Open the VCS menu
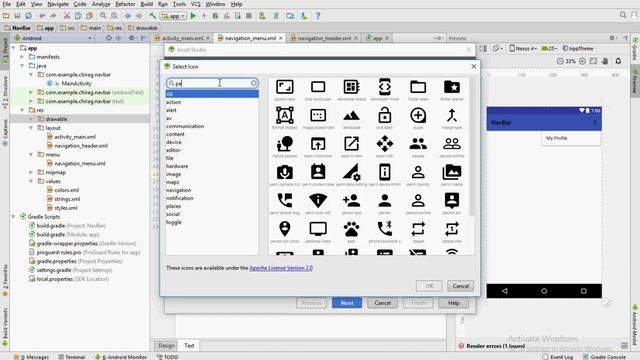Image resolution: width=640 pixels, height=360 pixels. click(x=196, y=4)
